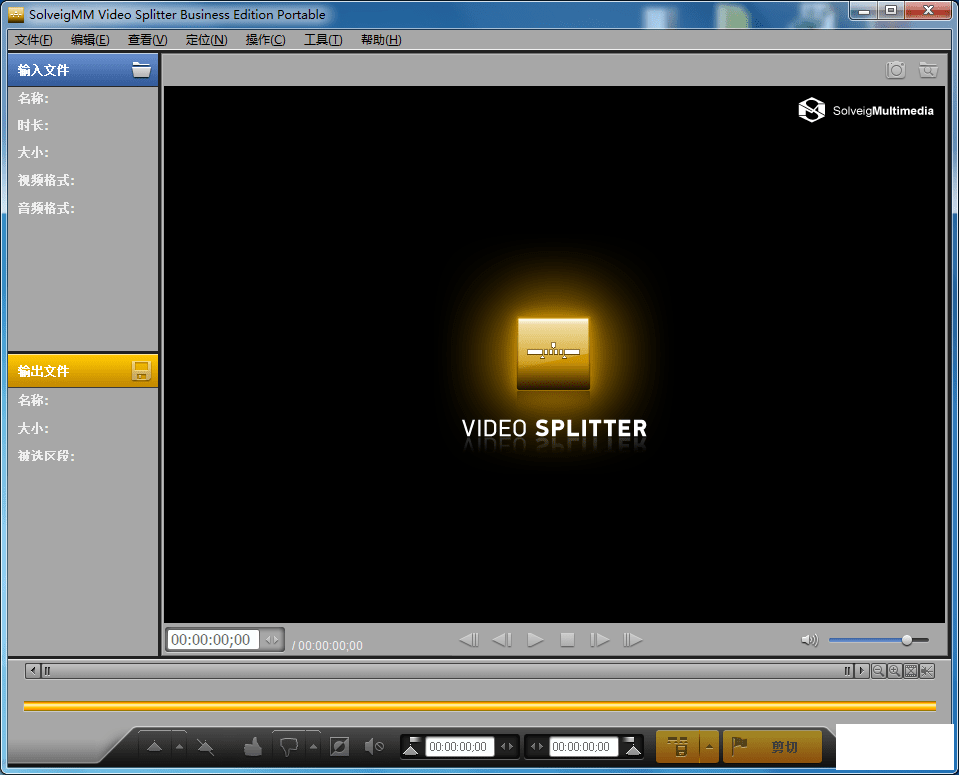Click the current time stepper arrows
Screen dimensions: 959x775
pyautogui.click(x=272, y=640)
